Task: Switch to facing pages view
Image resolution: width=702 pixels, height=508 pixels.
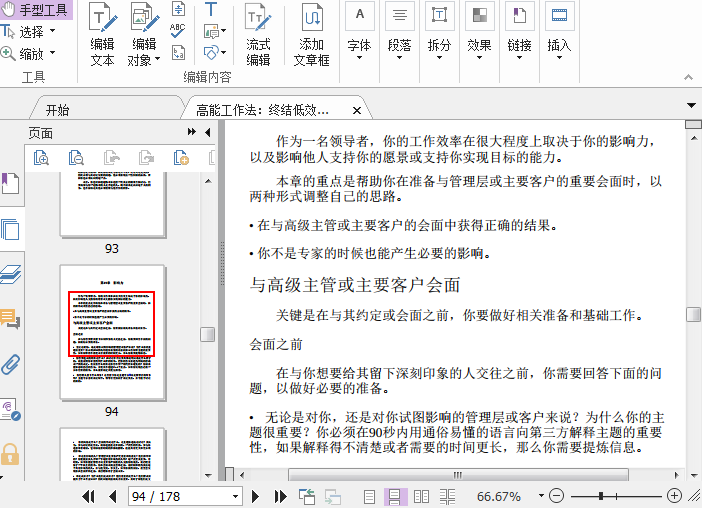Action: [421, 497]
